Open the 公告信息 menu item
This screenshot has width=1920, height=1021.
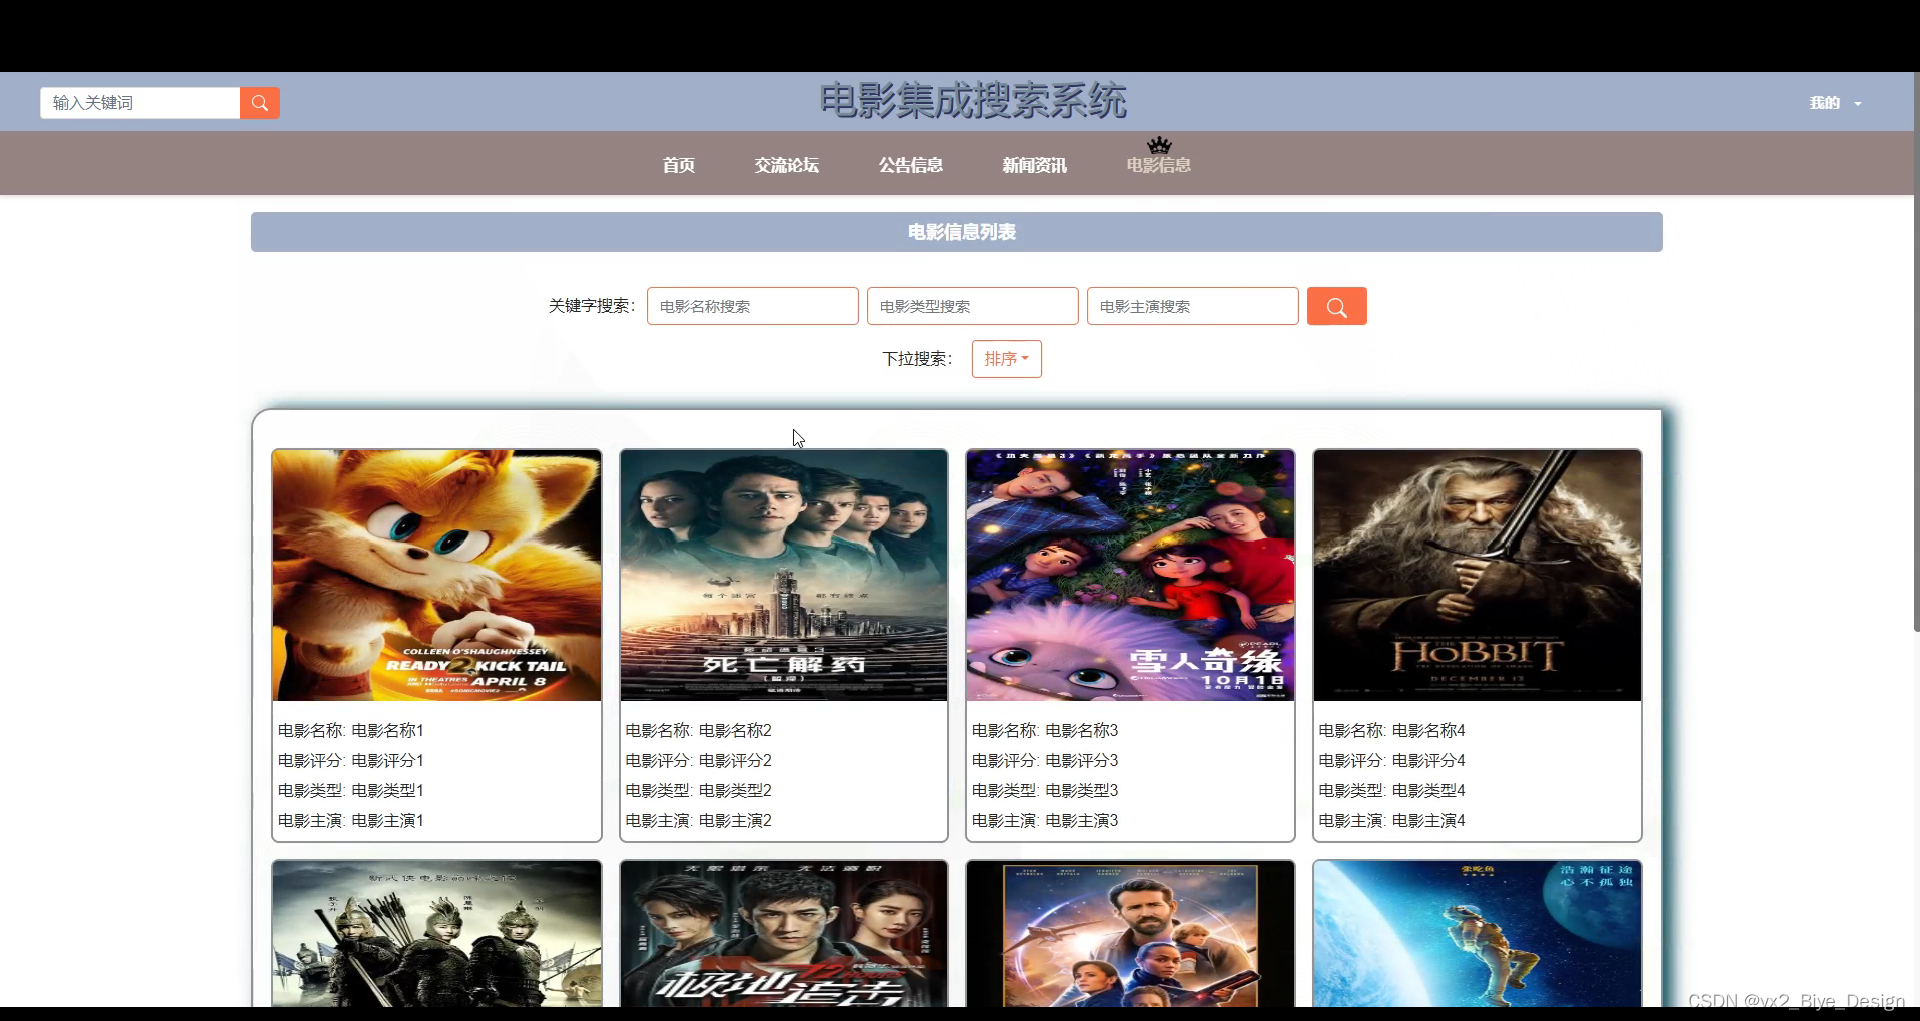pos(911,165)
